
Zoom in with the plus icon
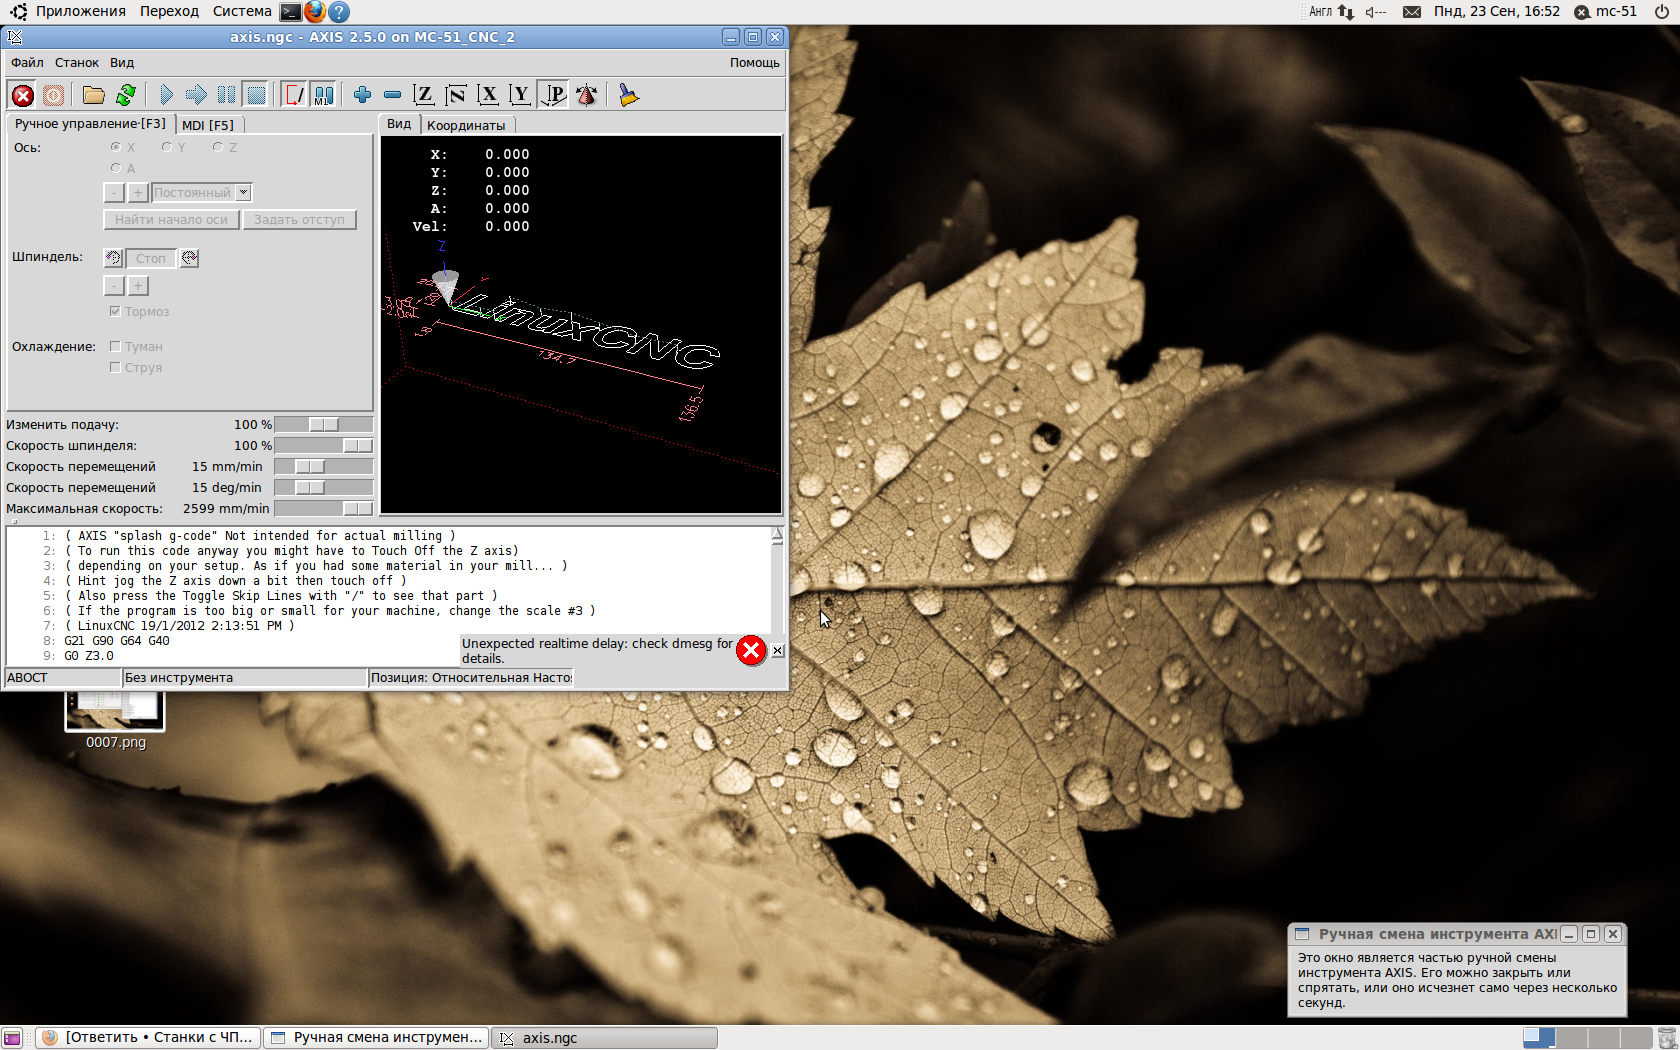362,95
